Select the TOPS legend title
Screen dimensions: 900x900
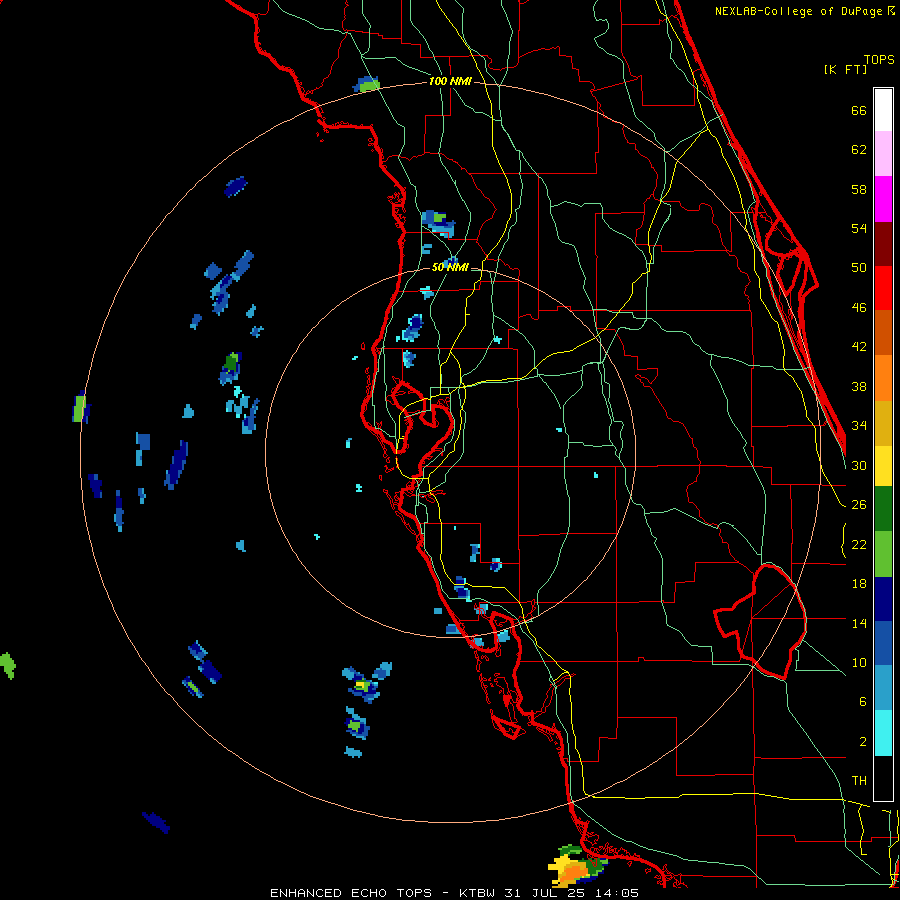tap(879, 59)
